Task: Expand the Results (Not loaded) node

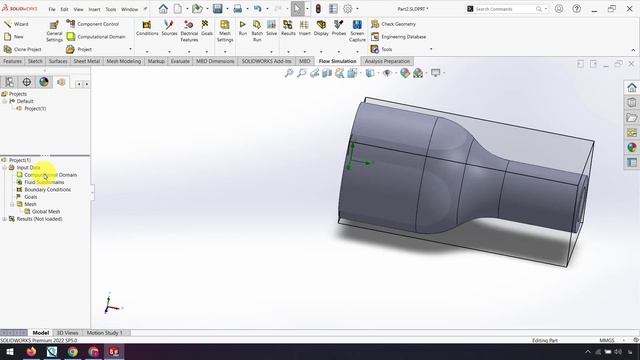Action: coord(4,219)
